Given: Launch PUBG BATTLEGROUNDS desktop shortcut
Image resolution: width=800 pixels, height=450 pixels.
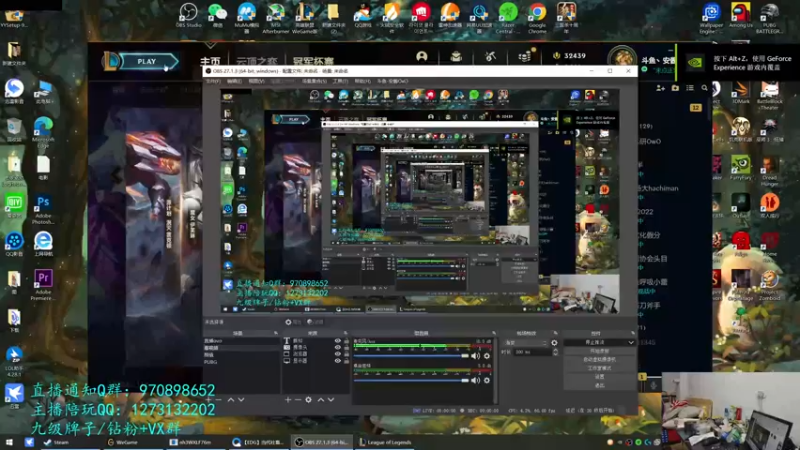Looking at the screenshot, I should click(769, 17).
